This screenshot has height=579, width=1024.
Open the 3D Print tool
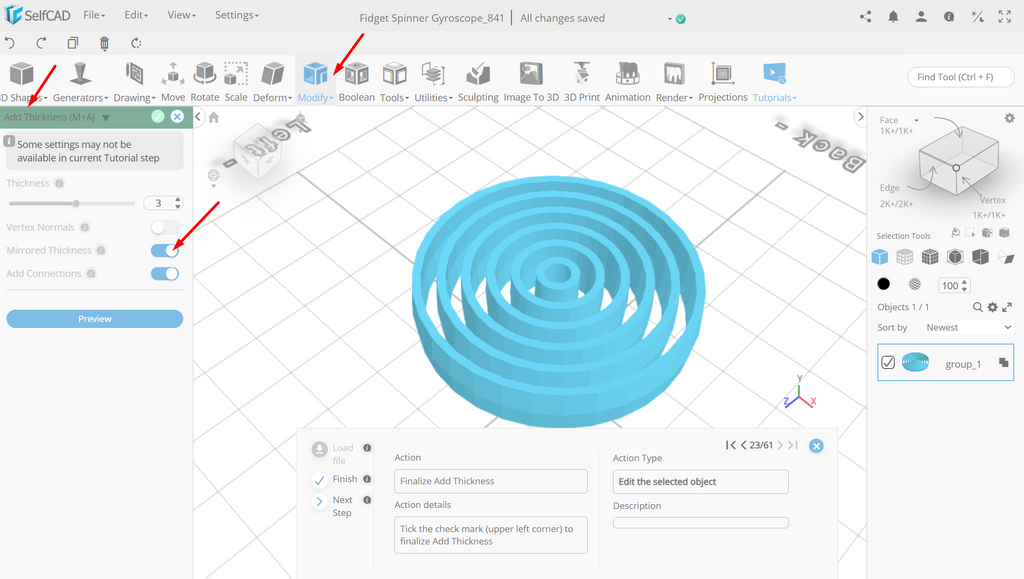[x=581, y=82]
